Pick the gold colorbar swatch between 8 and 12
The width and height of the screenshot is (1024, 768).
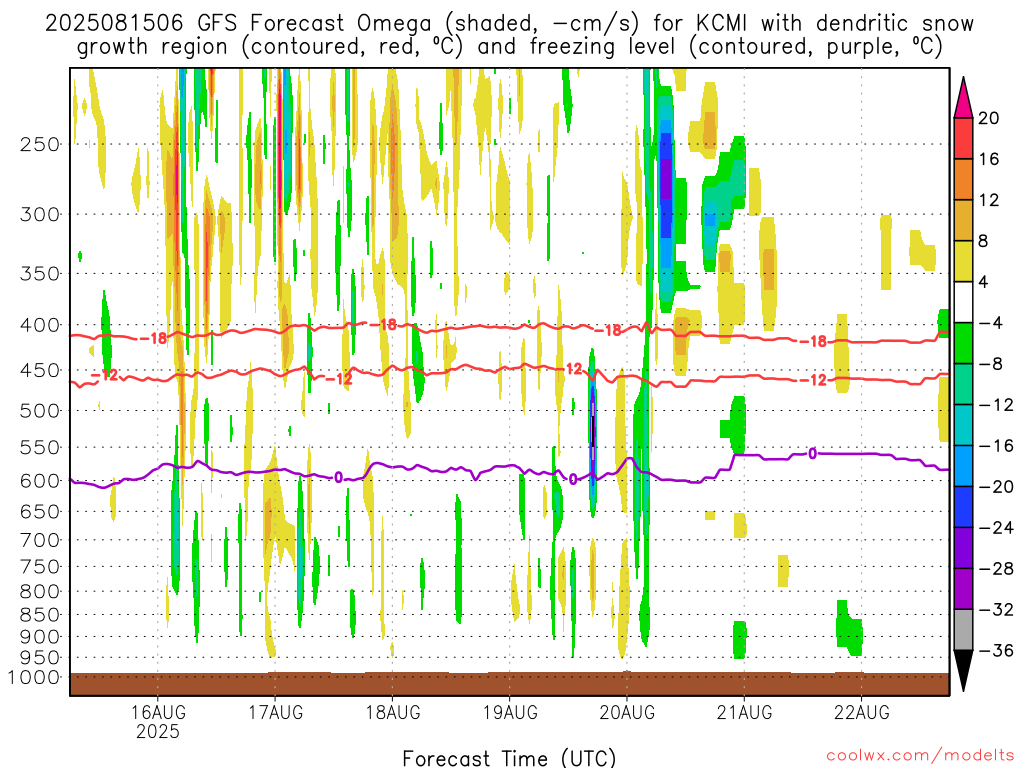coord(963,221)
